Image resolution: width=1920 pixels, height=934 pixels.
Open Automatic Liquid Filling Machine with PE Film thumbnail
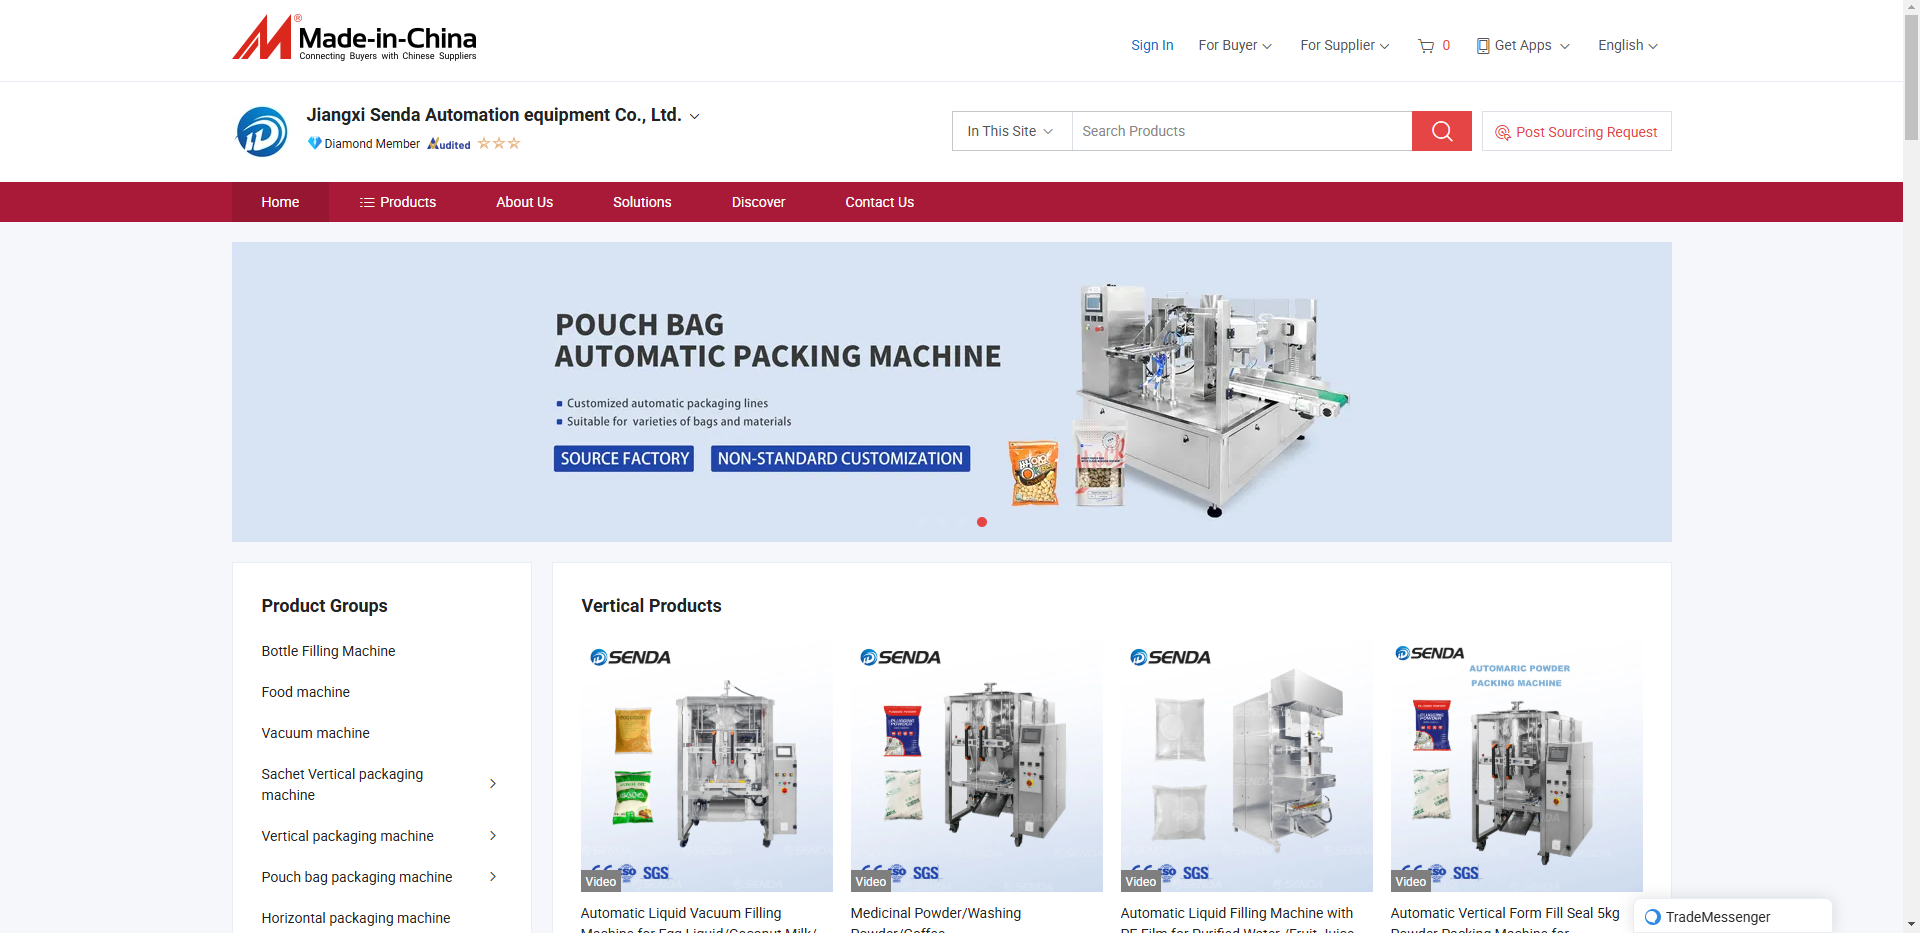click(1247, 766)
